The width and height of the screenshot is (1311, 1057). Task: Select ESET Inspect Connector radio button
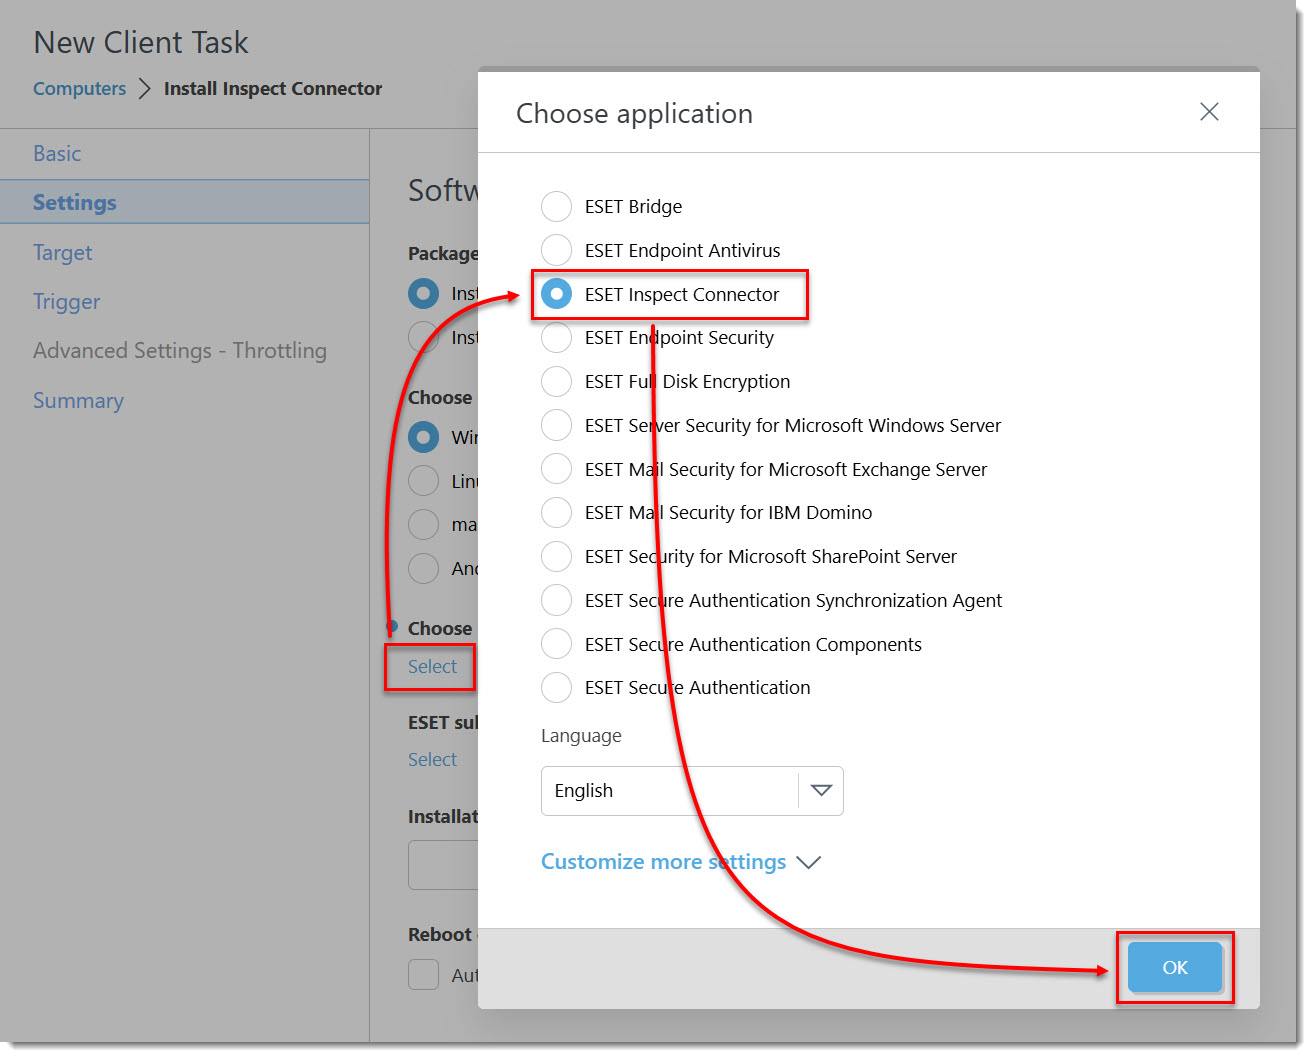[556, 294]
